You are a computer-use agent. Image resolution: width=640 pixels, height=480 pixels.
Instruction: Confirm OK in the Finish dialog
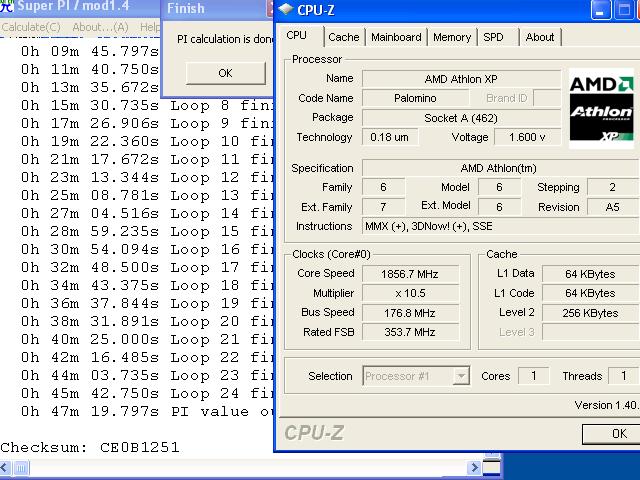point(225,73)
